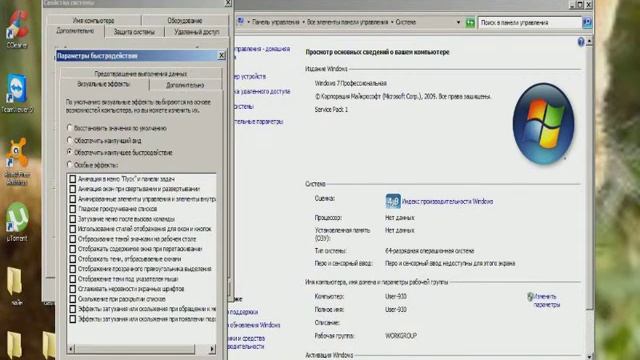Check Эффекты затухания при обращении к меню
640x360 pixels.
click(72, 309)
